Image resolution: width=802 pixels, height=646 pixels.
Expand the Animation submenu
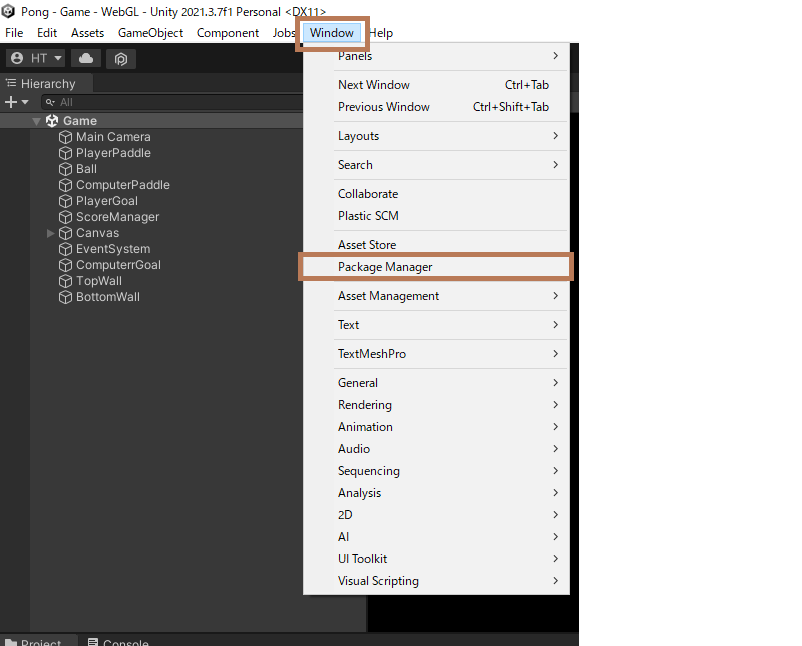tap(436, 427)
